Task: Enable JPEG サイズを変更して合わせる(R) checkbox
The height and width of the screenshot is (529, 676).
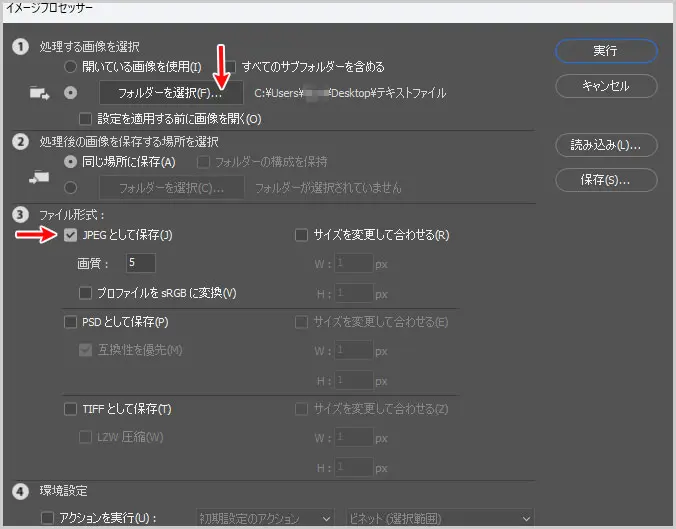Action: (301, 235)
